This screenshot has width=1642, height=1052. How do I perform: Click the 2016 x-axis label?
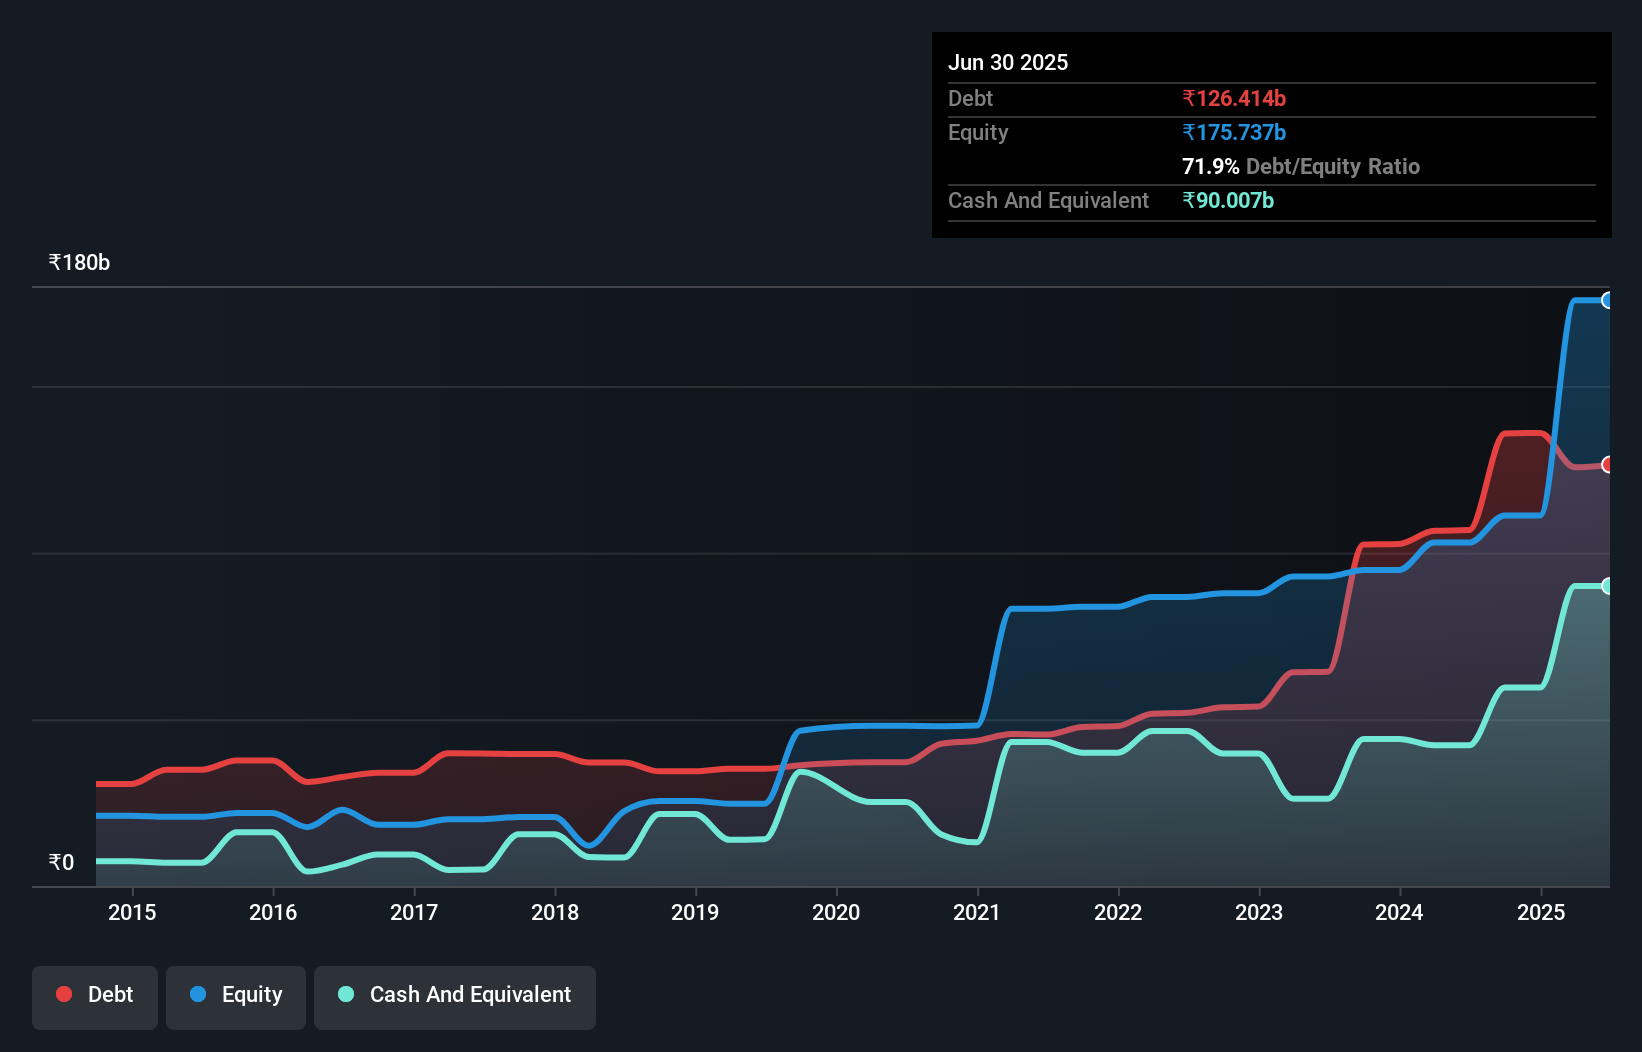pos(273,912)
